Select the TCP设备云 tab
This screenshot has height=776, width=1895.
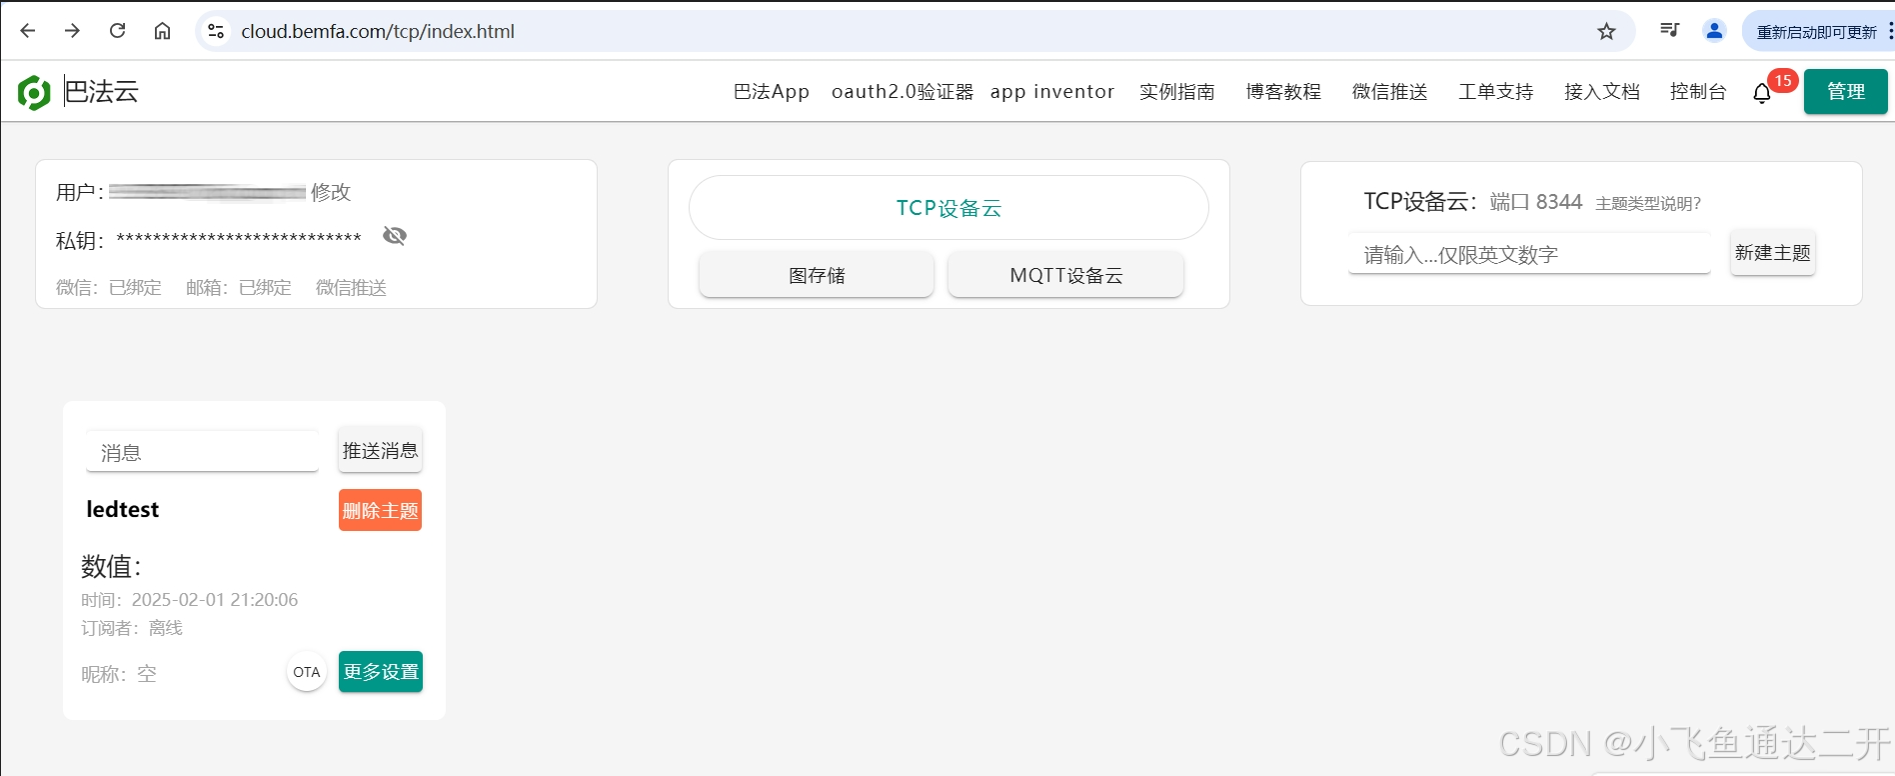[x=948, y=208]
